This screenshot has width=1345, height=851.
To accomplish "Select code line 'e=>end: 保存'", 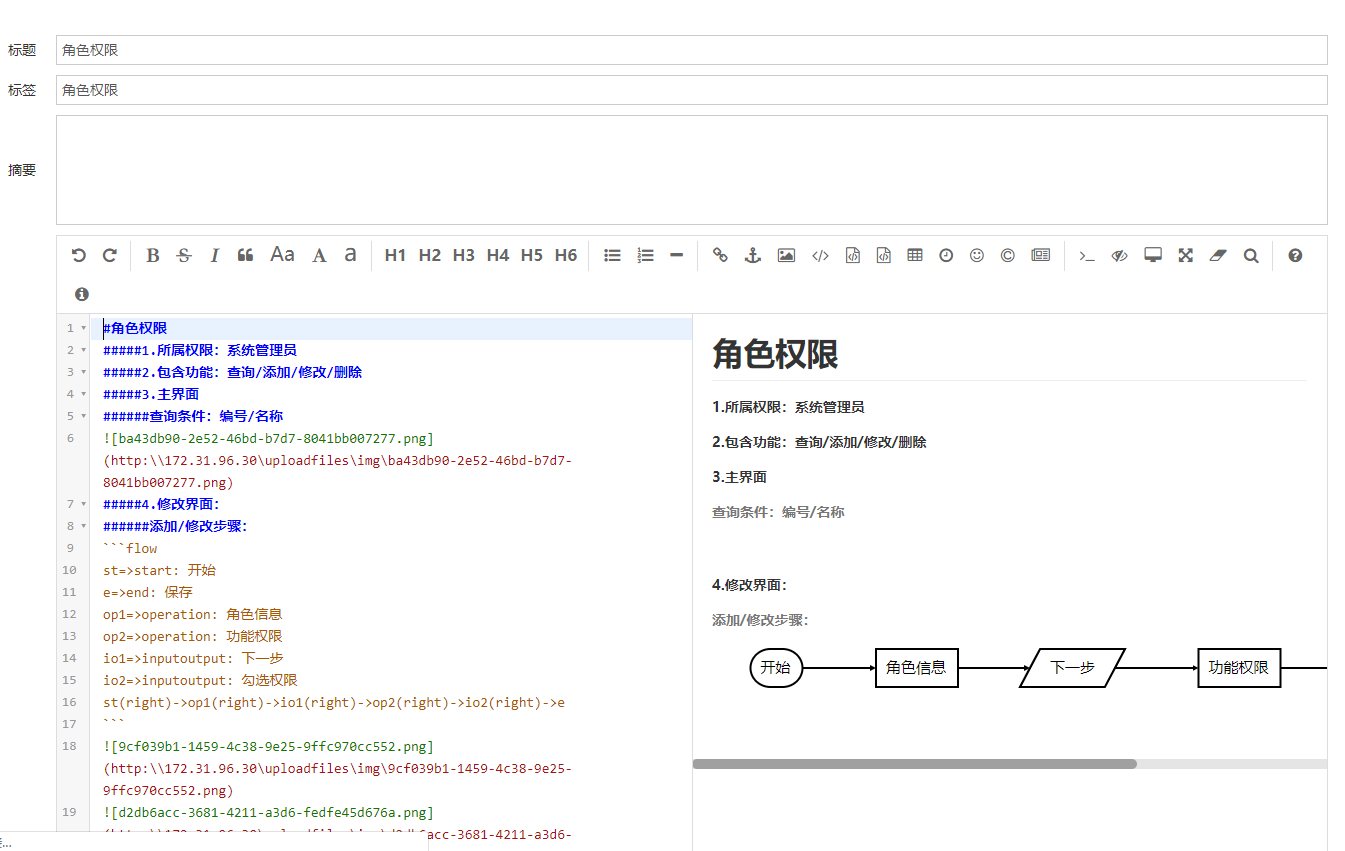I will click(x=148, y=593).
